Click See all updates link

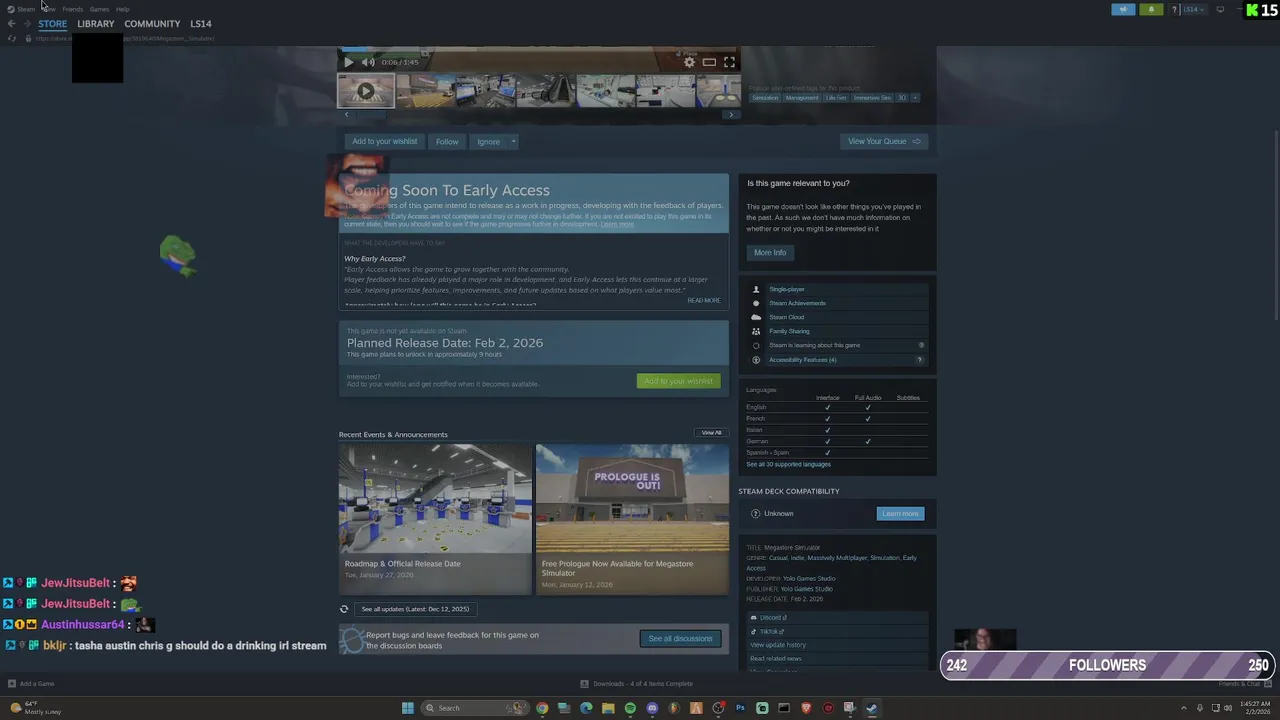point(415,609)
